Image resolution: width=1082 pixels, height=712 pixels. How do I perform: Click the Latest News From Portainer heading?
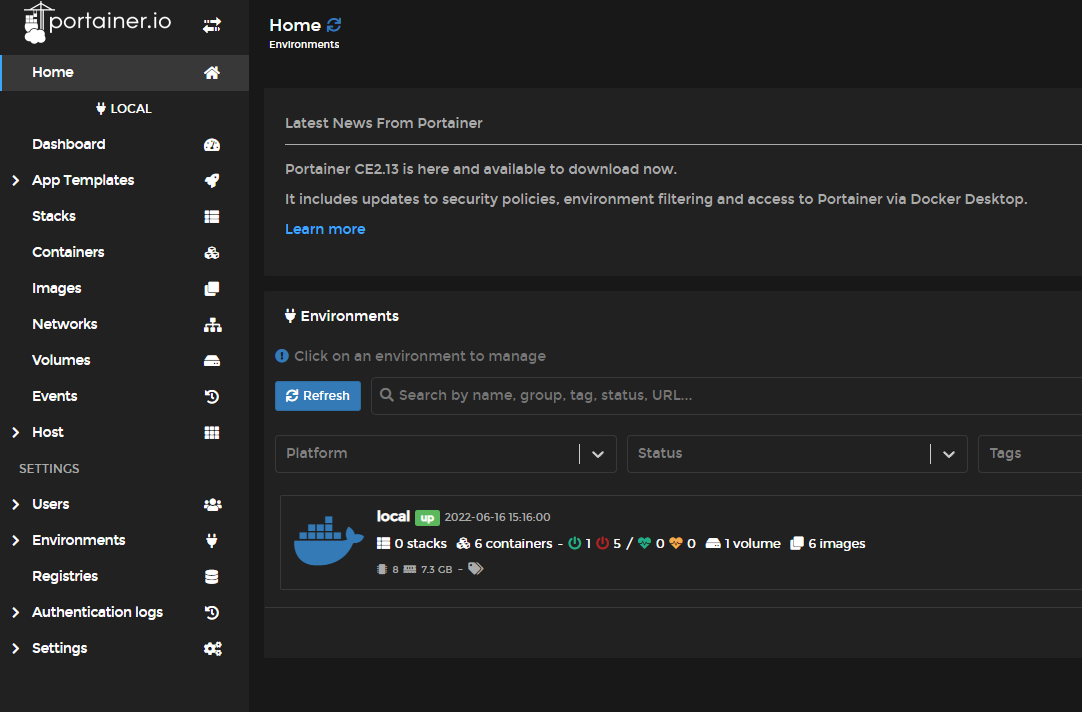[384, 123]
